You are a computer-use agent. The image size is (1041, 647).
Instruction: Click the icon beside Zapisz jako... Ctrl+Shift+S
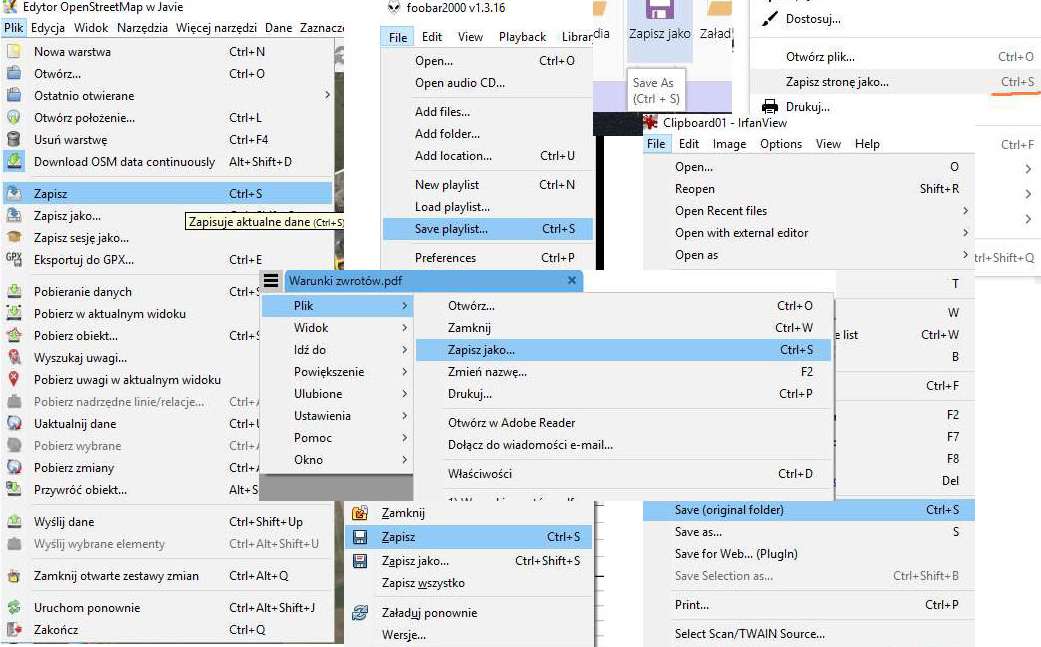pyautogui.click(x=360, y=561)
